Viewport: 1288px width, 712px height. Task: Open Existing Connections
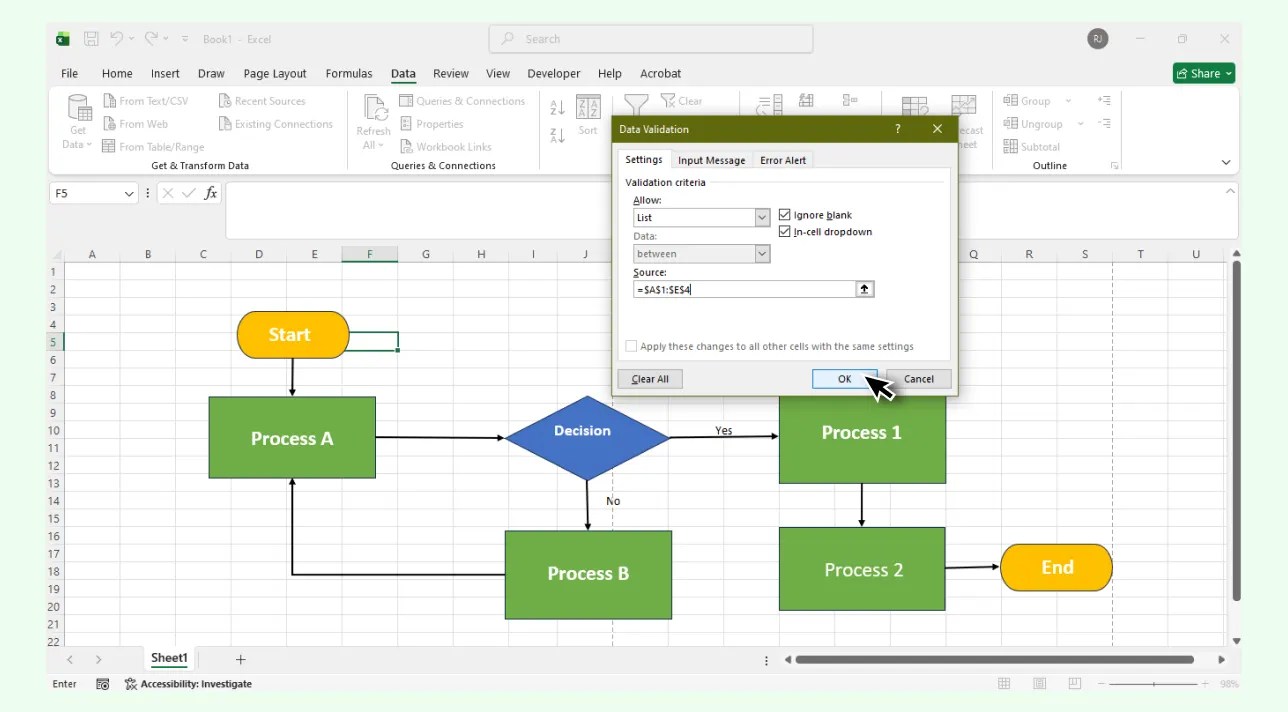pos(276,124)
